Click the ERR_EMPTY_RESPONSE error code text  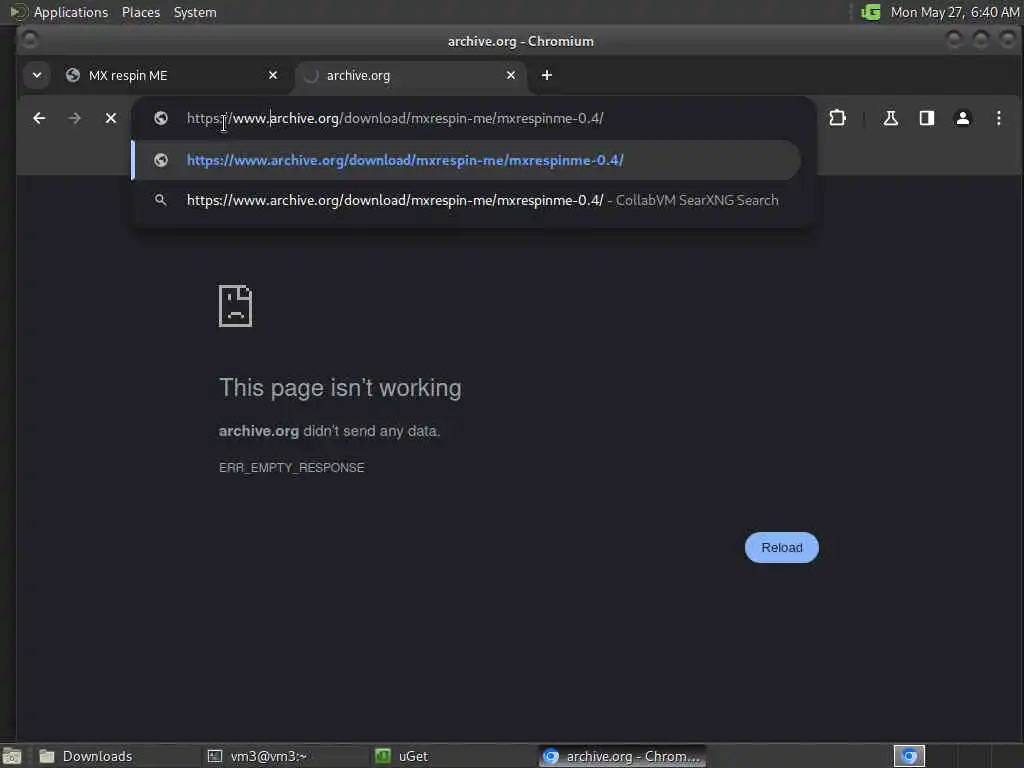(x=292, y=468)
